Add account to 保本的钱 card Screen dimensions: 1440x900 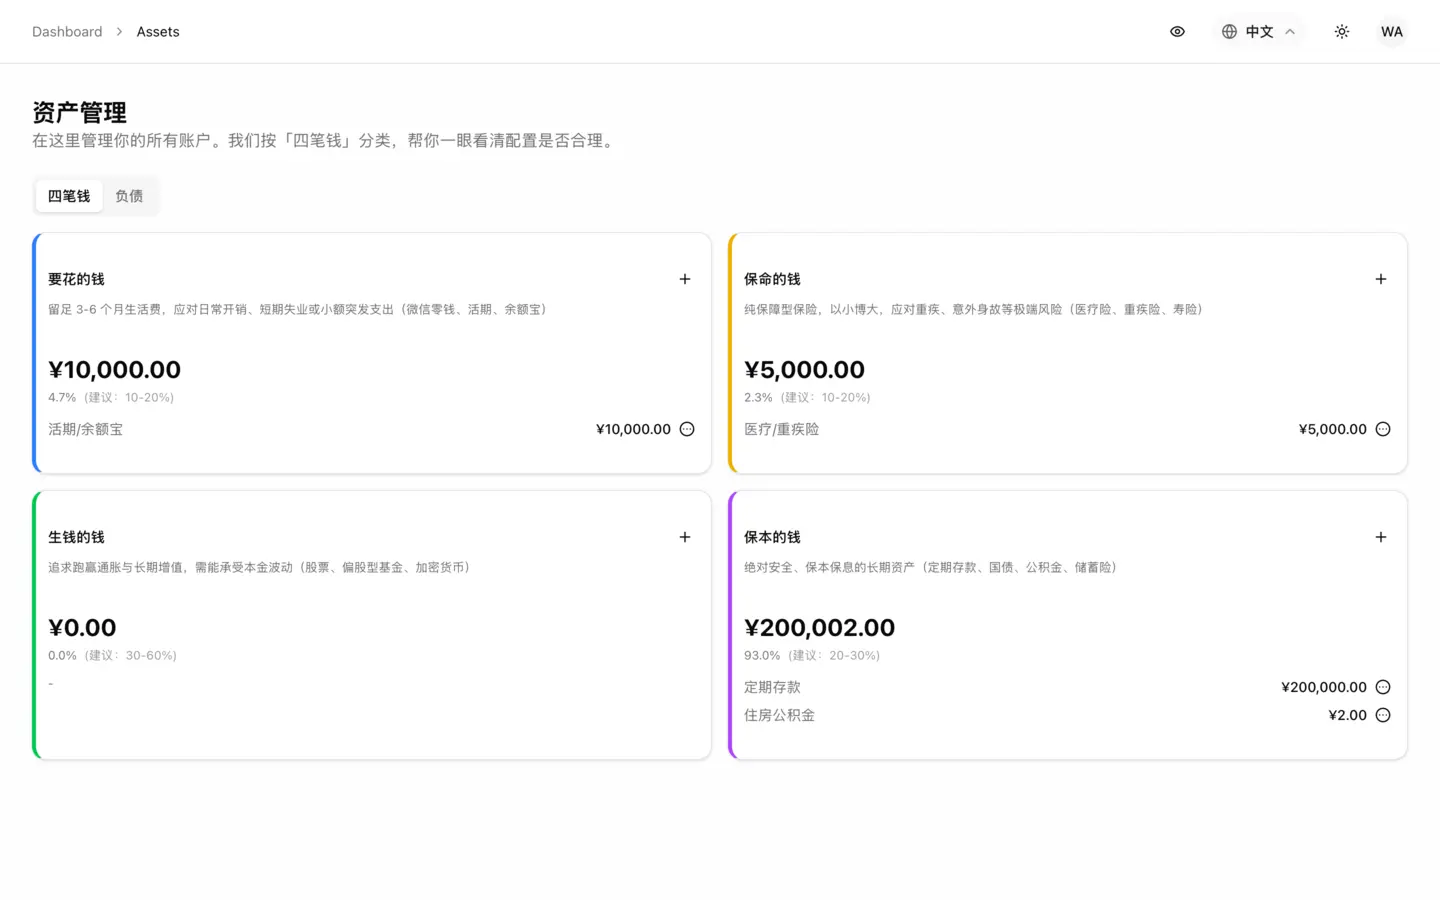[x=1381, y=537]
